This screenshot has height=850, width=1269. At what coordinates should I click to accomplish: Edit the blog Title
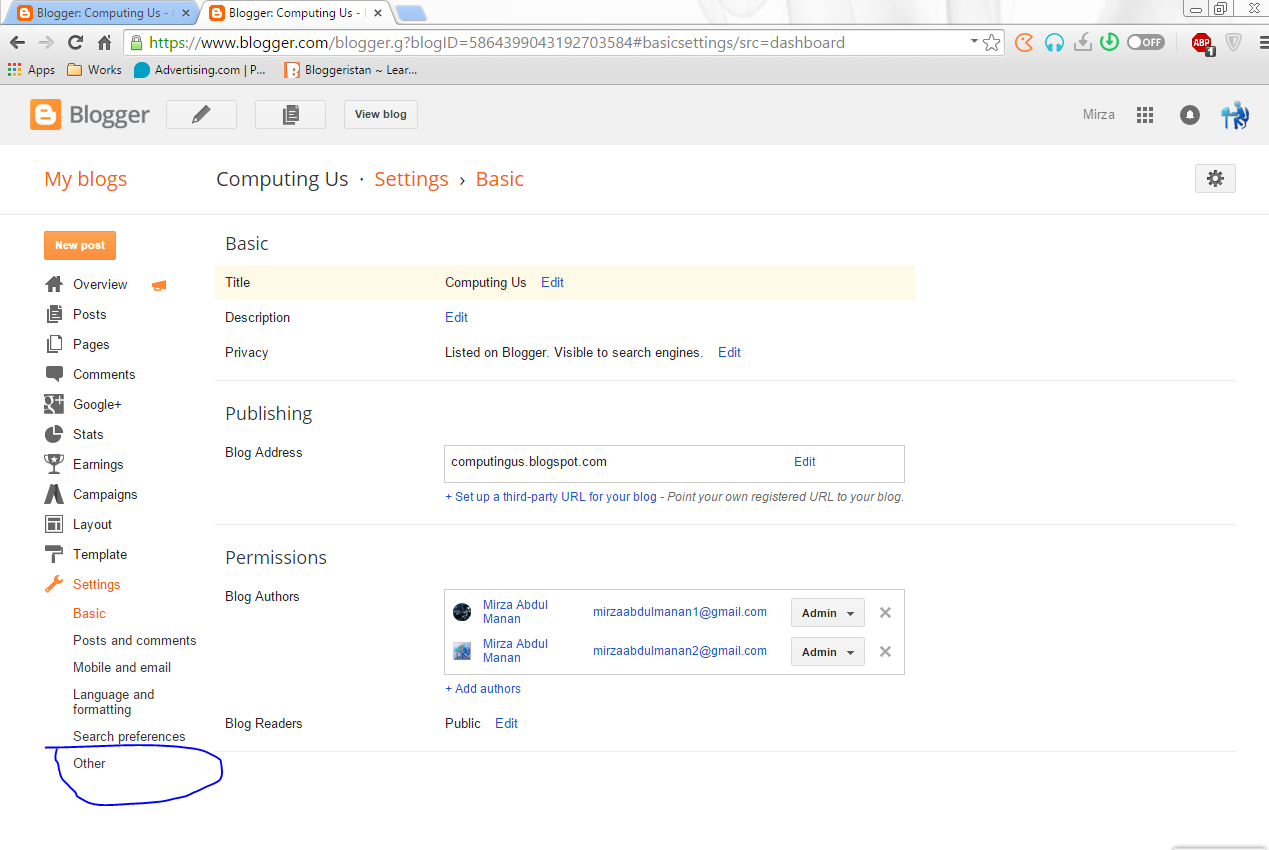click(x=552, y=282)
